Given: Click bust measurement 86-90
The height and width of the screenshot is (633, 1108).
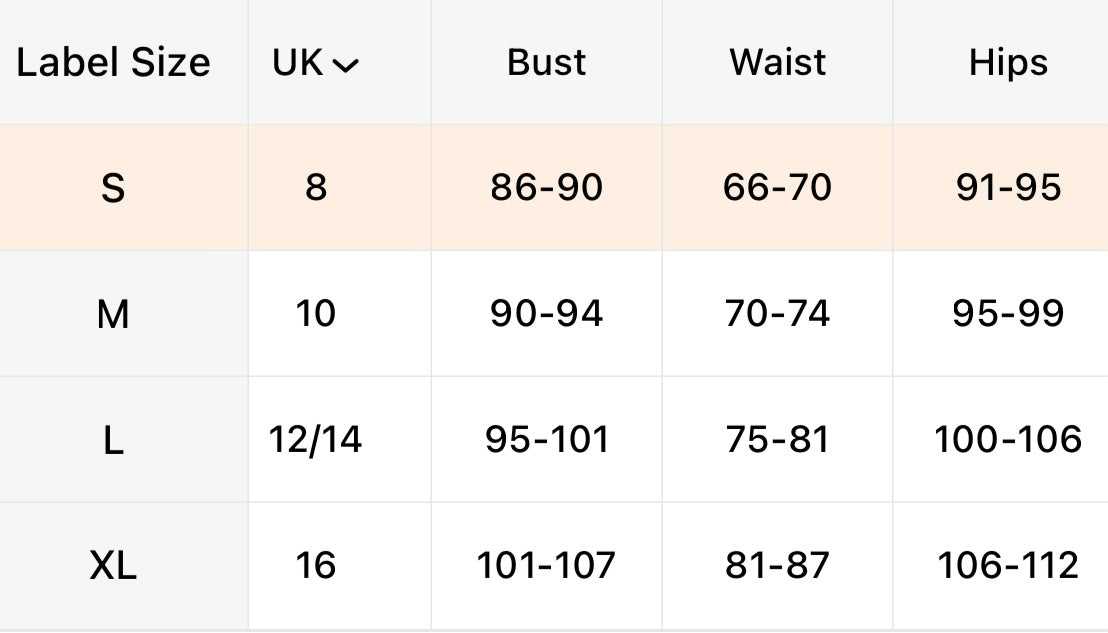Looking at the screenshot, I should pos(547,188).
